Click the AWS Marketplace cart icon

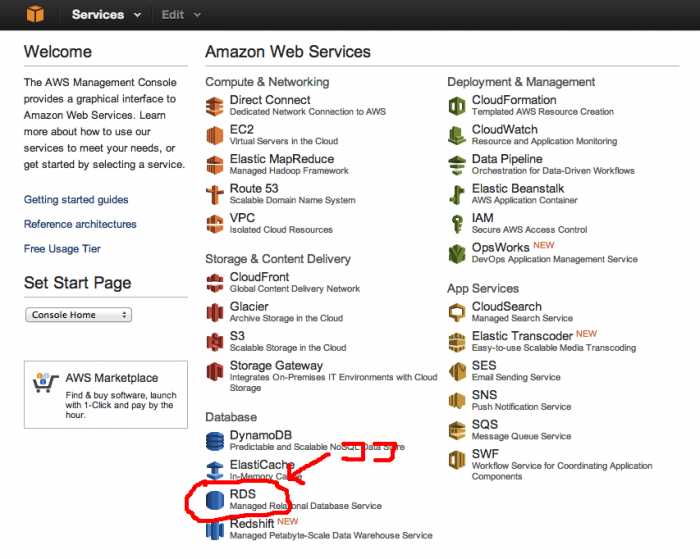tap(46, 383)
